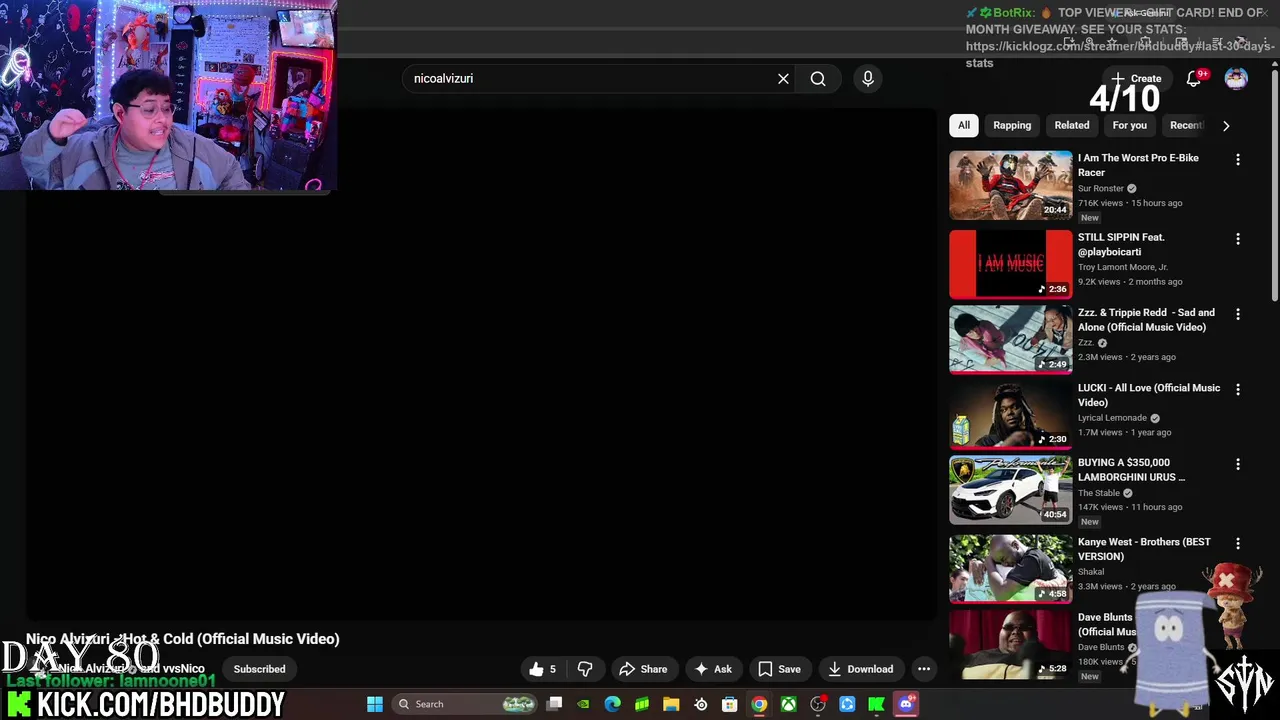
Task: Select the Related filter chip
Action: [x=1072, y=125]
